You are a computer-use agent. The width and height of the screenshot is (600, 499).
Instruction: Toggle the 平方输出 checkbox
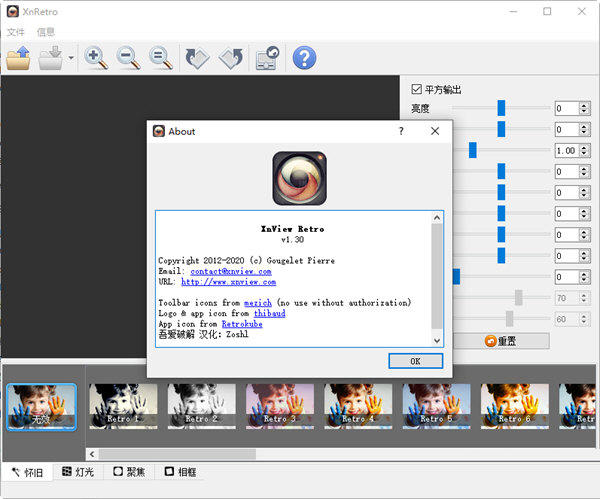[417, 89]
